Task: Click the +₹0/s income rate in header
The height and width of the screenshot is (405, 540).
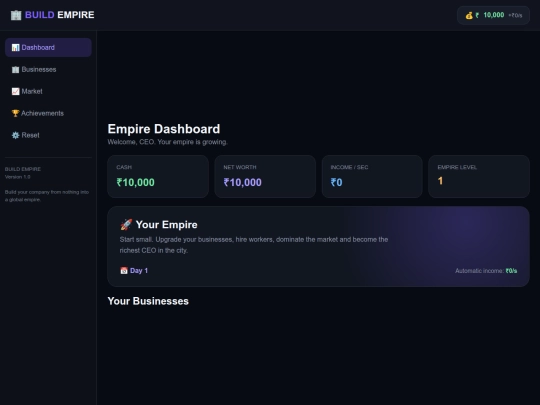Action: [x=515, y=15]
